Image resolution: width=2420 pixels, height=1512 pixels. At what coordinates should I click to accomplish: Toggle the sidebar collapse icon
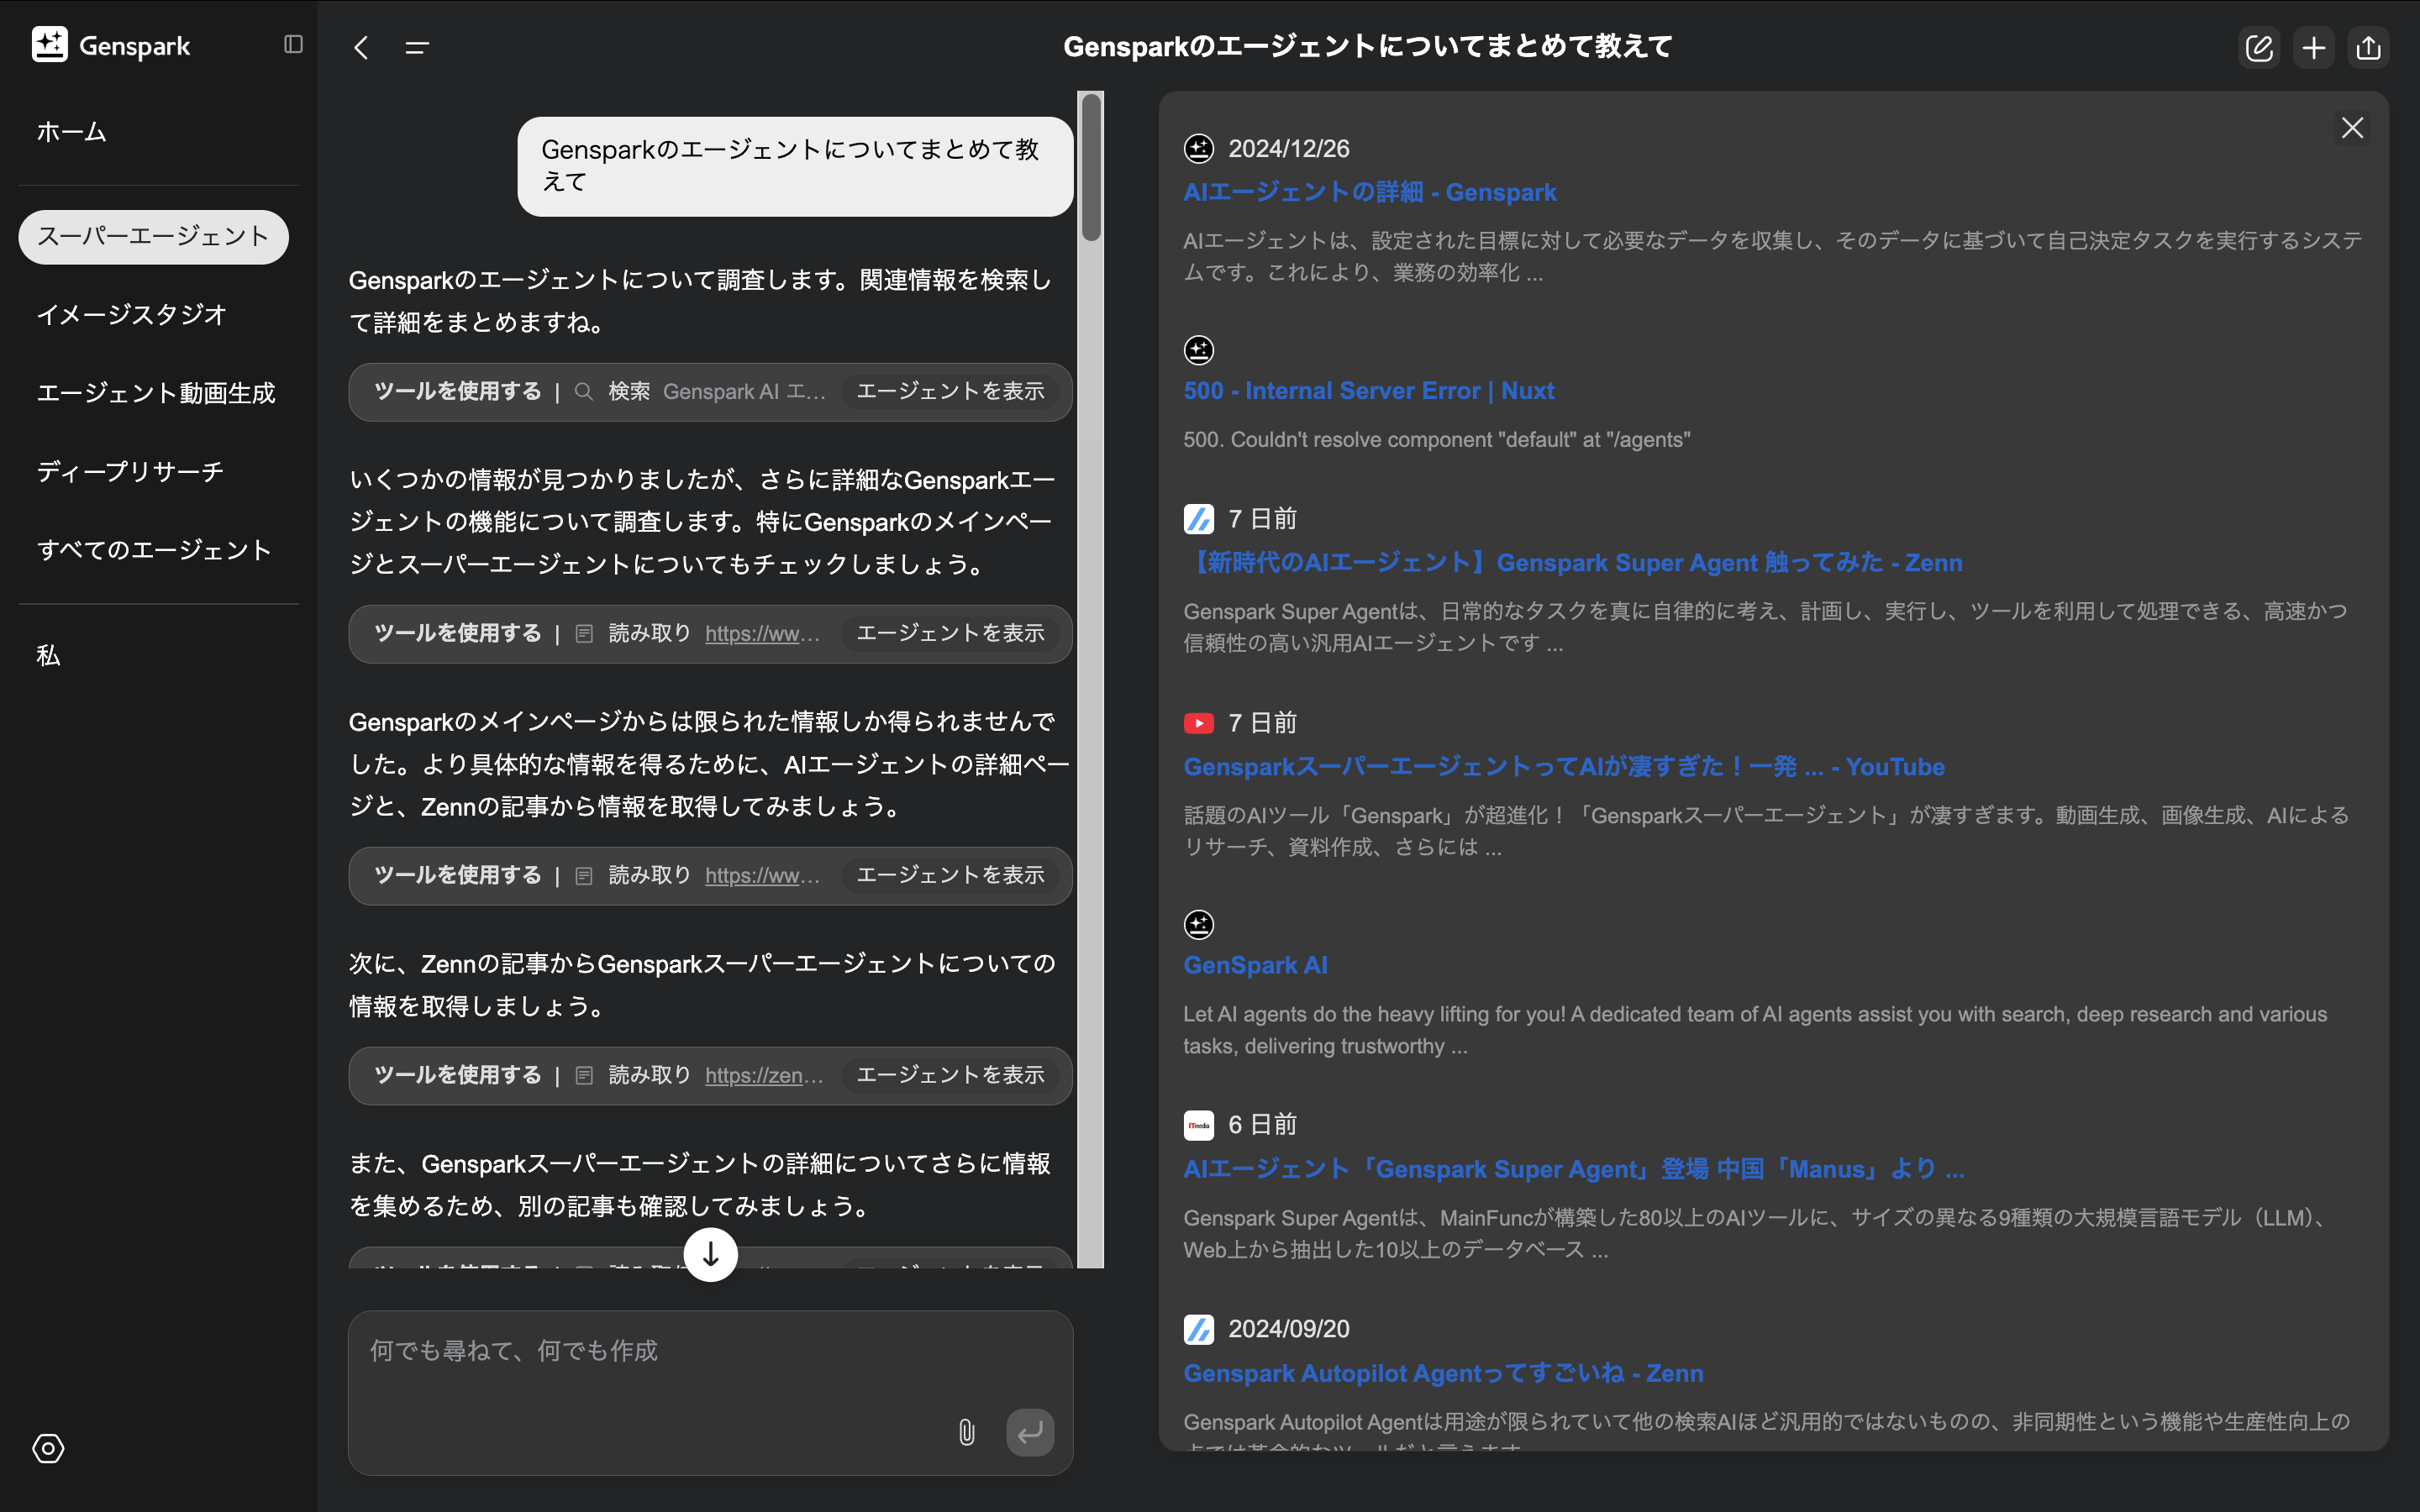[x=293, y=44]
